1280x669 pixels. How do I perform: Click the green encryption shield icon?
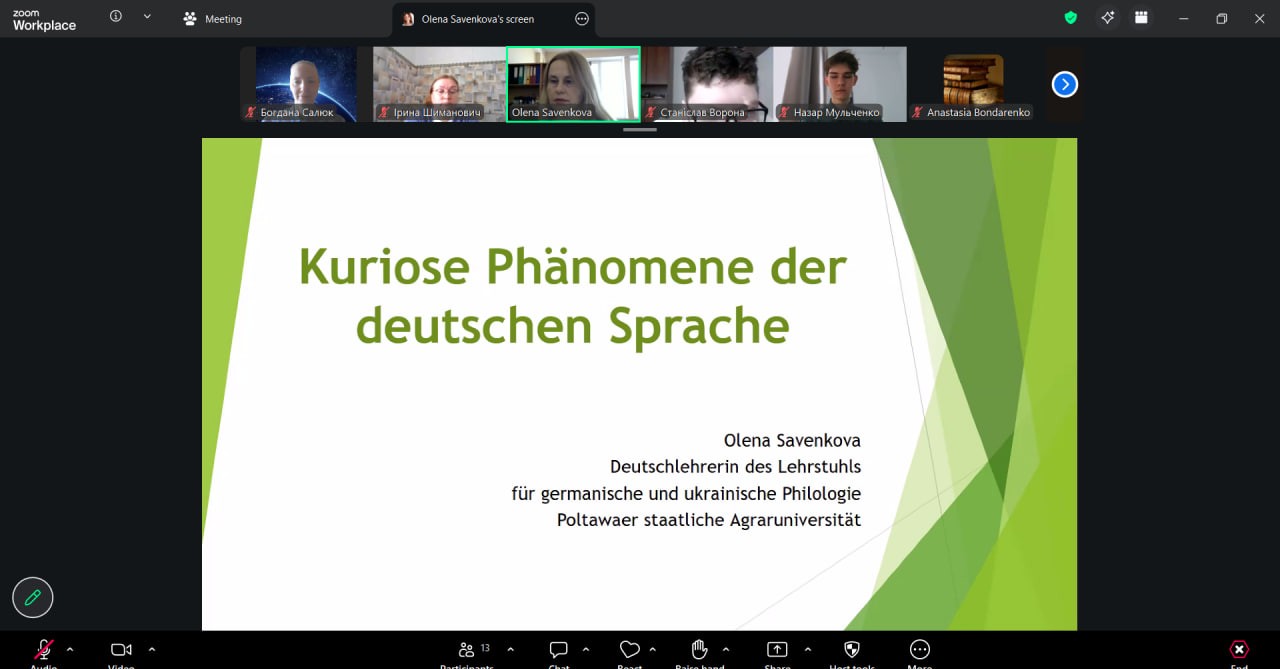point(1071,18)
